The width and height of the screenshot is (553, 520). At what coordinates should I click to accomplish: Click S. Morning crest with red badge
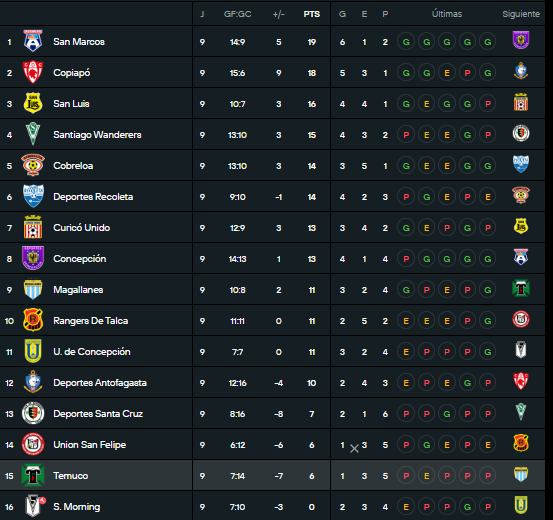click(x=34, y=506)
